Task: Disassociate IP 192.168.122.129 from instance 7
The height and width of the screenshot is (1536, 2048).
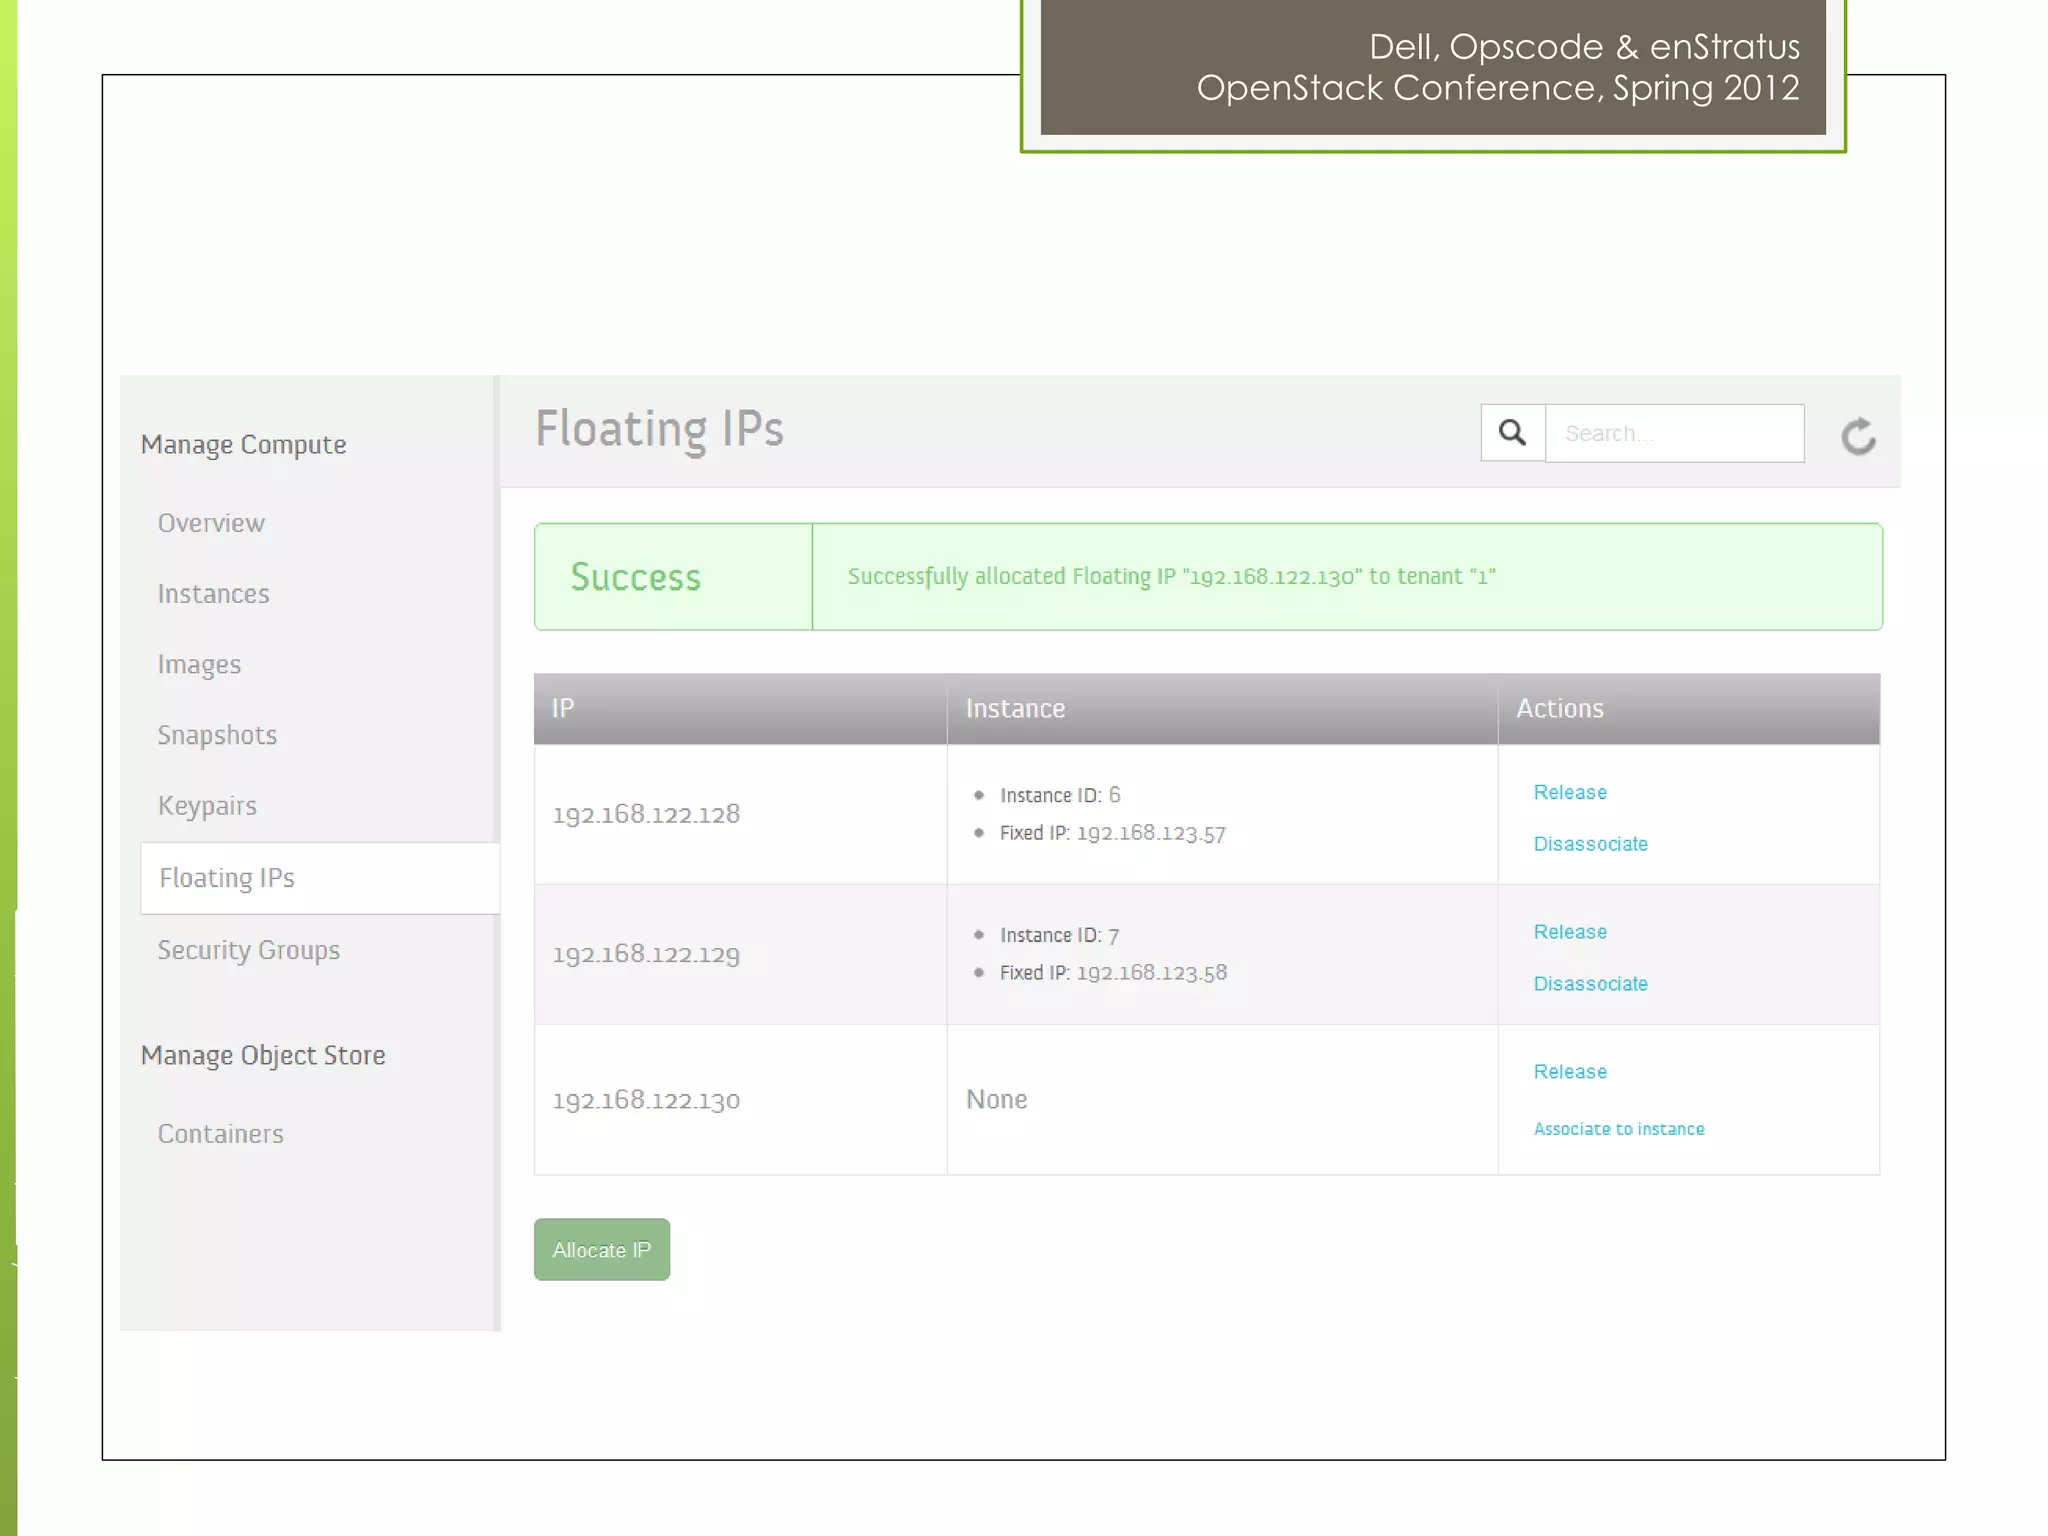Action: [1590, 984]
